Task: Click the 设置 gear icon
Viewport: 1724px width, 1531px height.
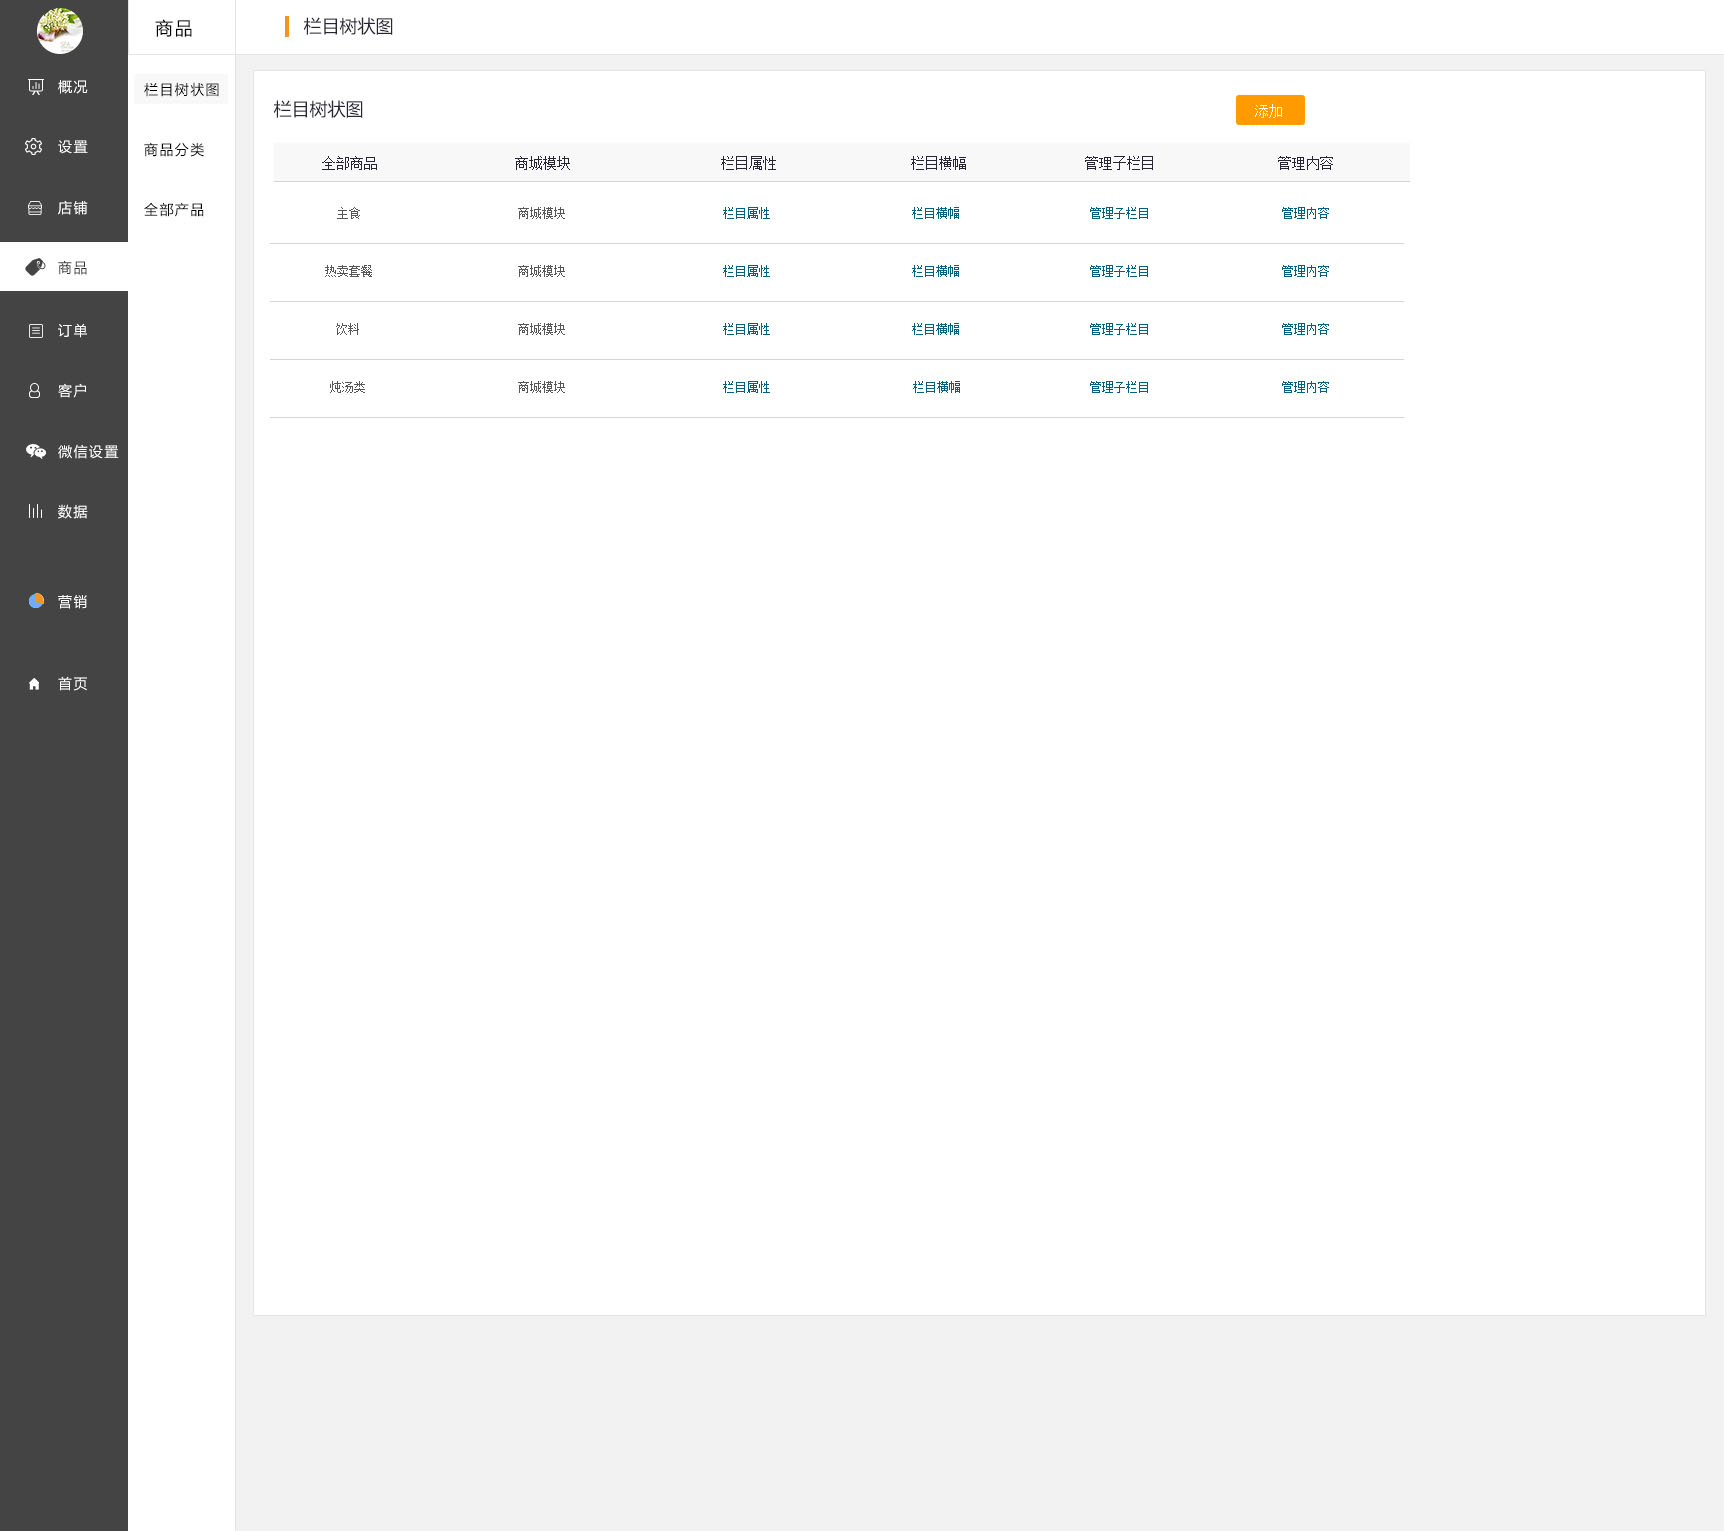Action: [x=34, y=147]
